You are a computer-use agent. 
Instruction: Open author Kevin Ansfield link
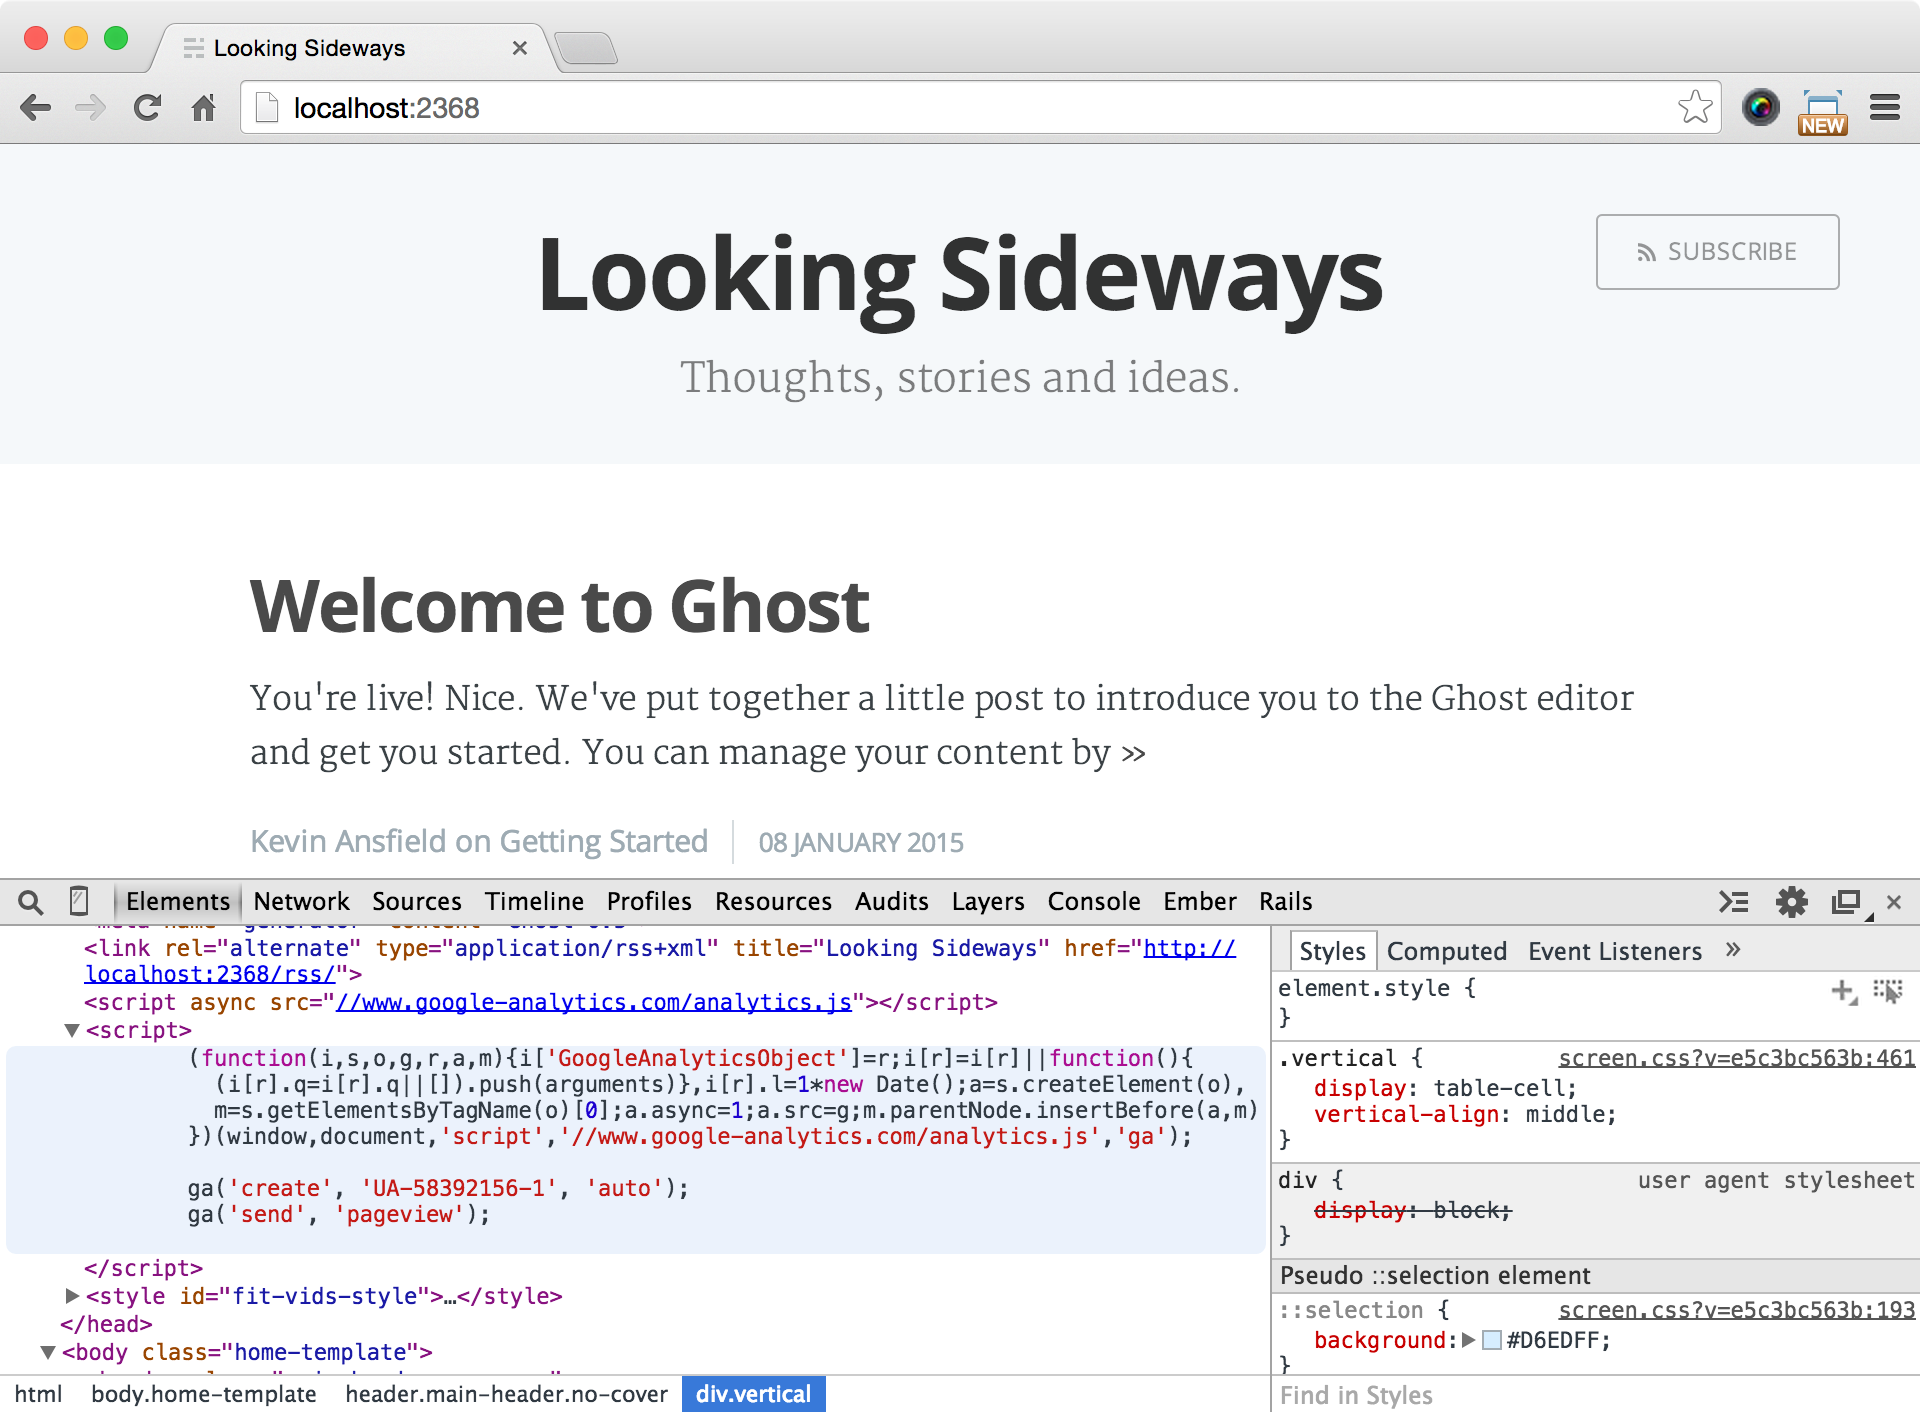point(348,842)
